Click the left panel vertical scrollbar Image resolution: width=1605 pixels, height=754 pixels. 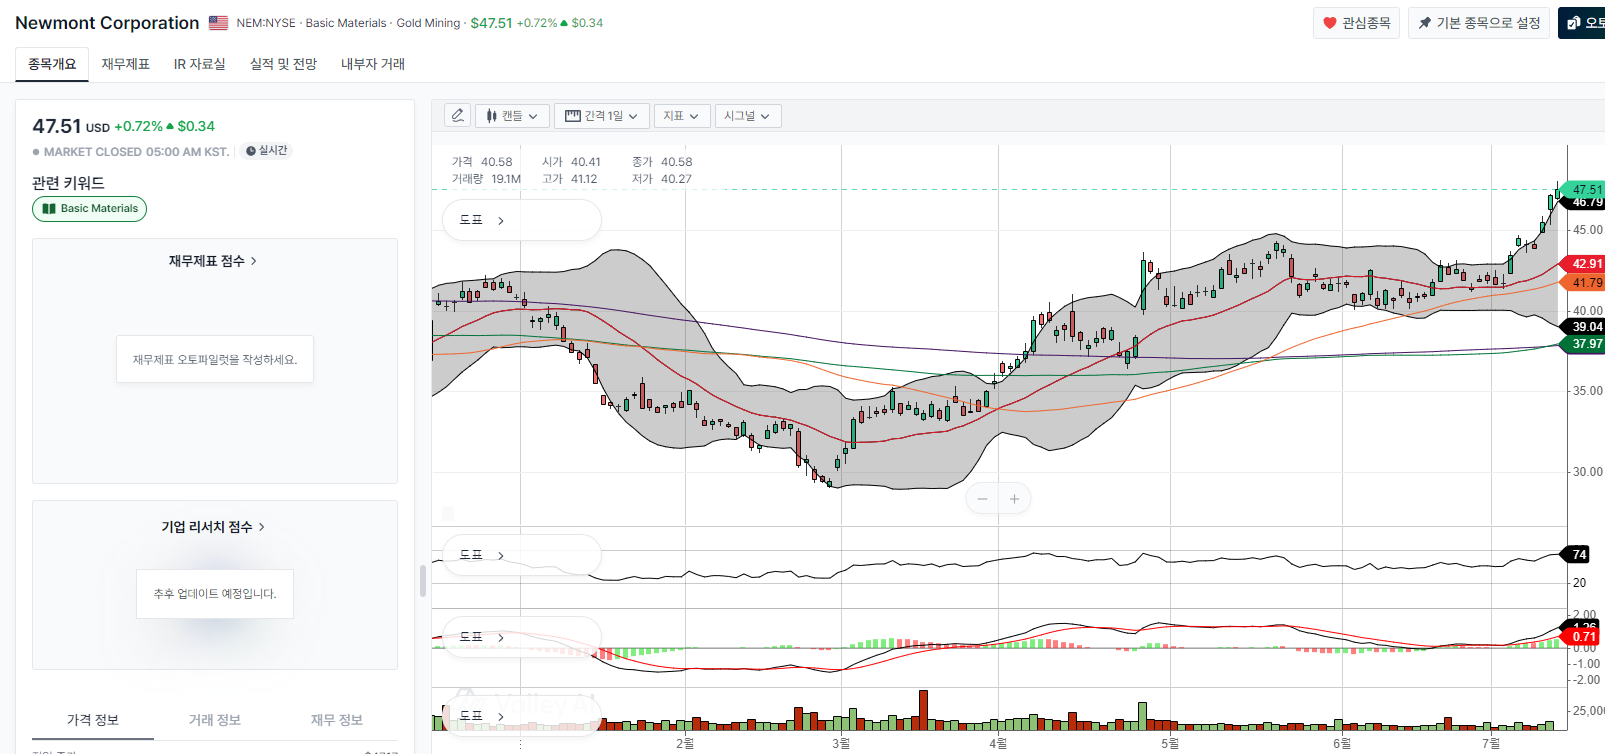pos(422,580)
